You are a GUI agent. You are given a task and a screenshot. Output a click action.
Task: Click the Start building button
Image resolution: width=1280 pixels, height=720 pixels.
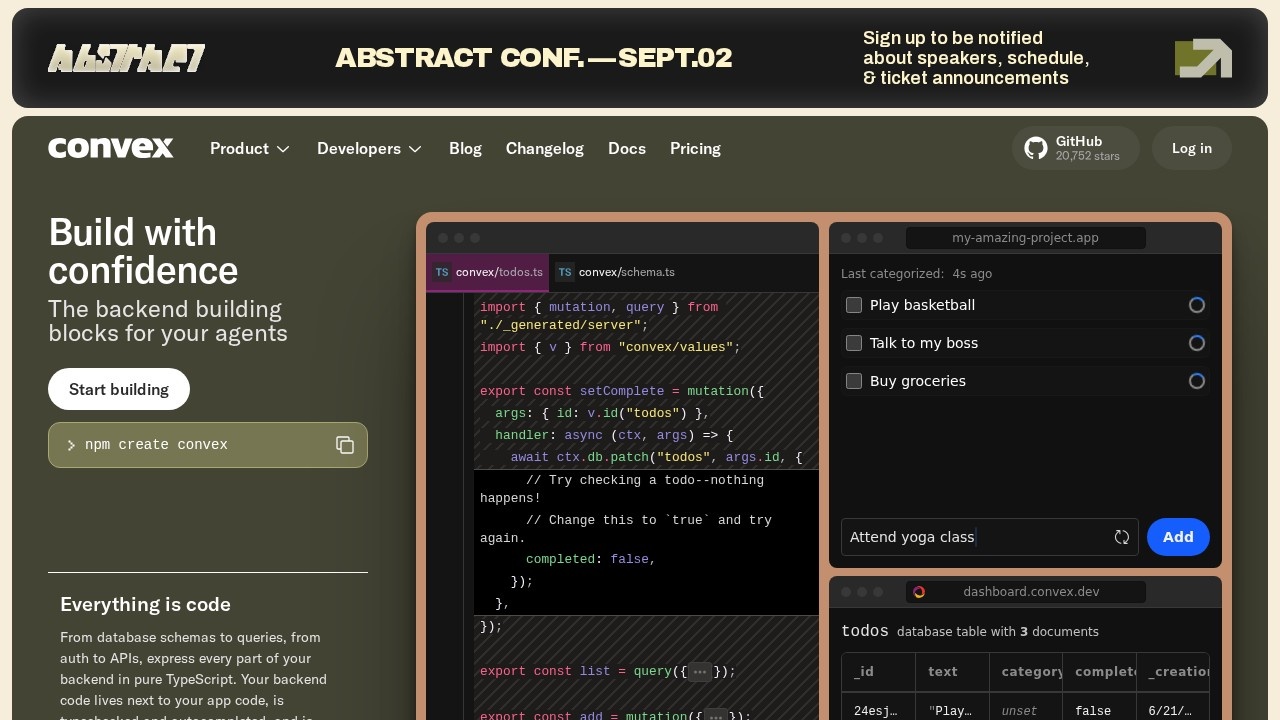pyautogui.click(x=119, y=389)
